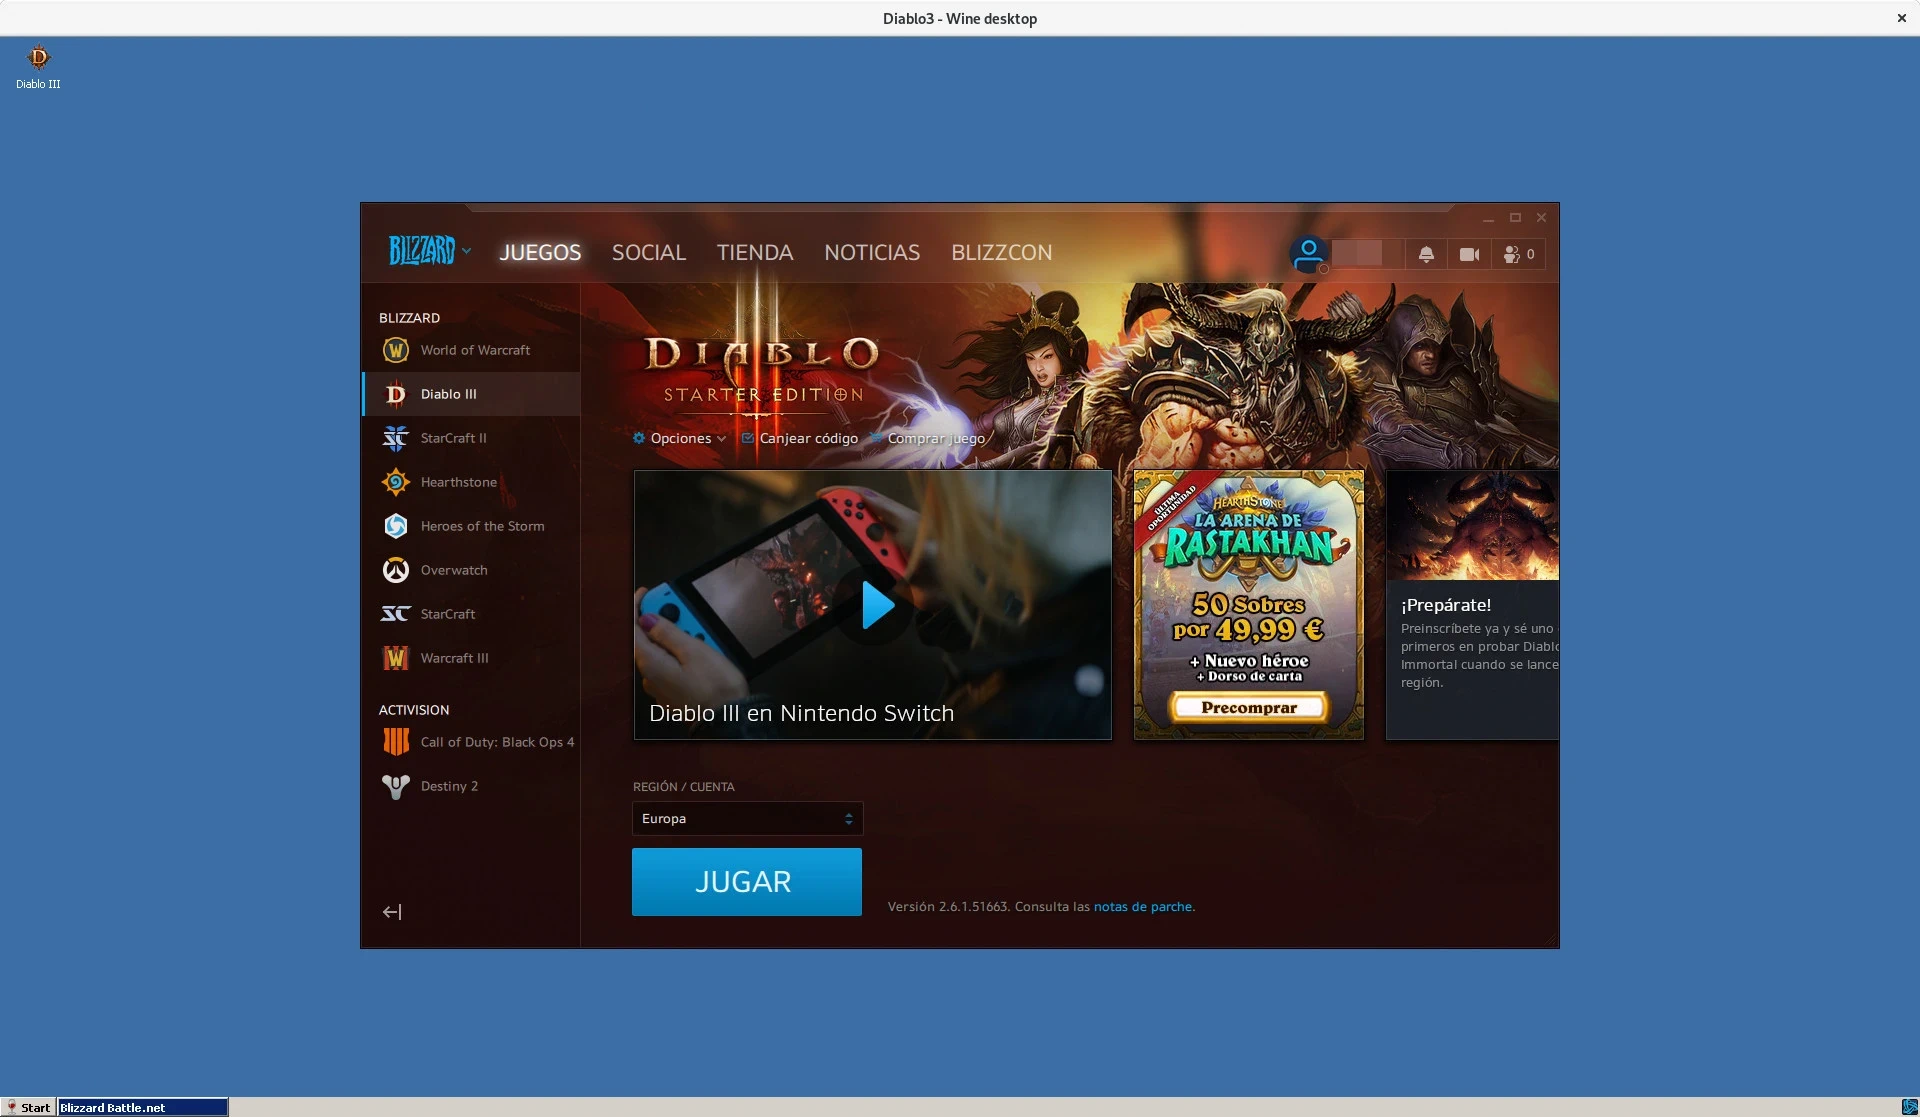Switch to the TIENDA tab
This screenshot has height=1117, width=1920.
click(x=754, y=252)
